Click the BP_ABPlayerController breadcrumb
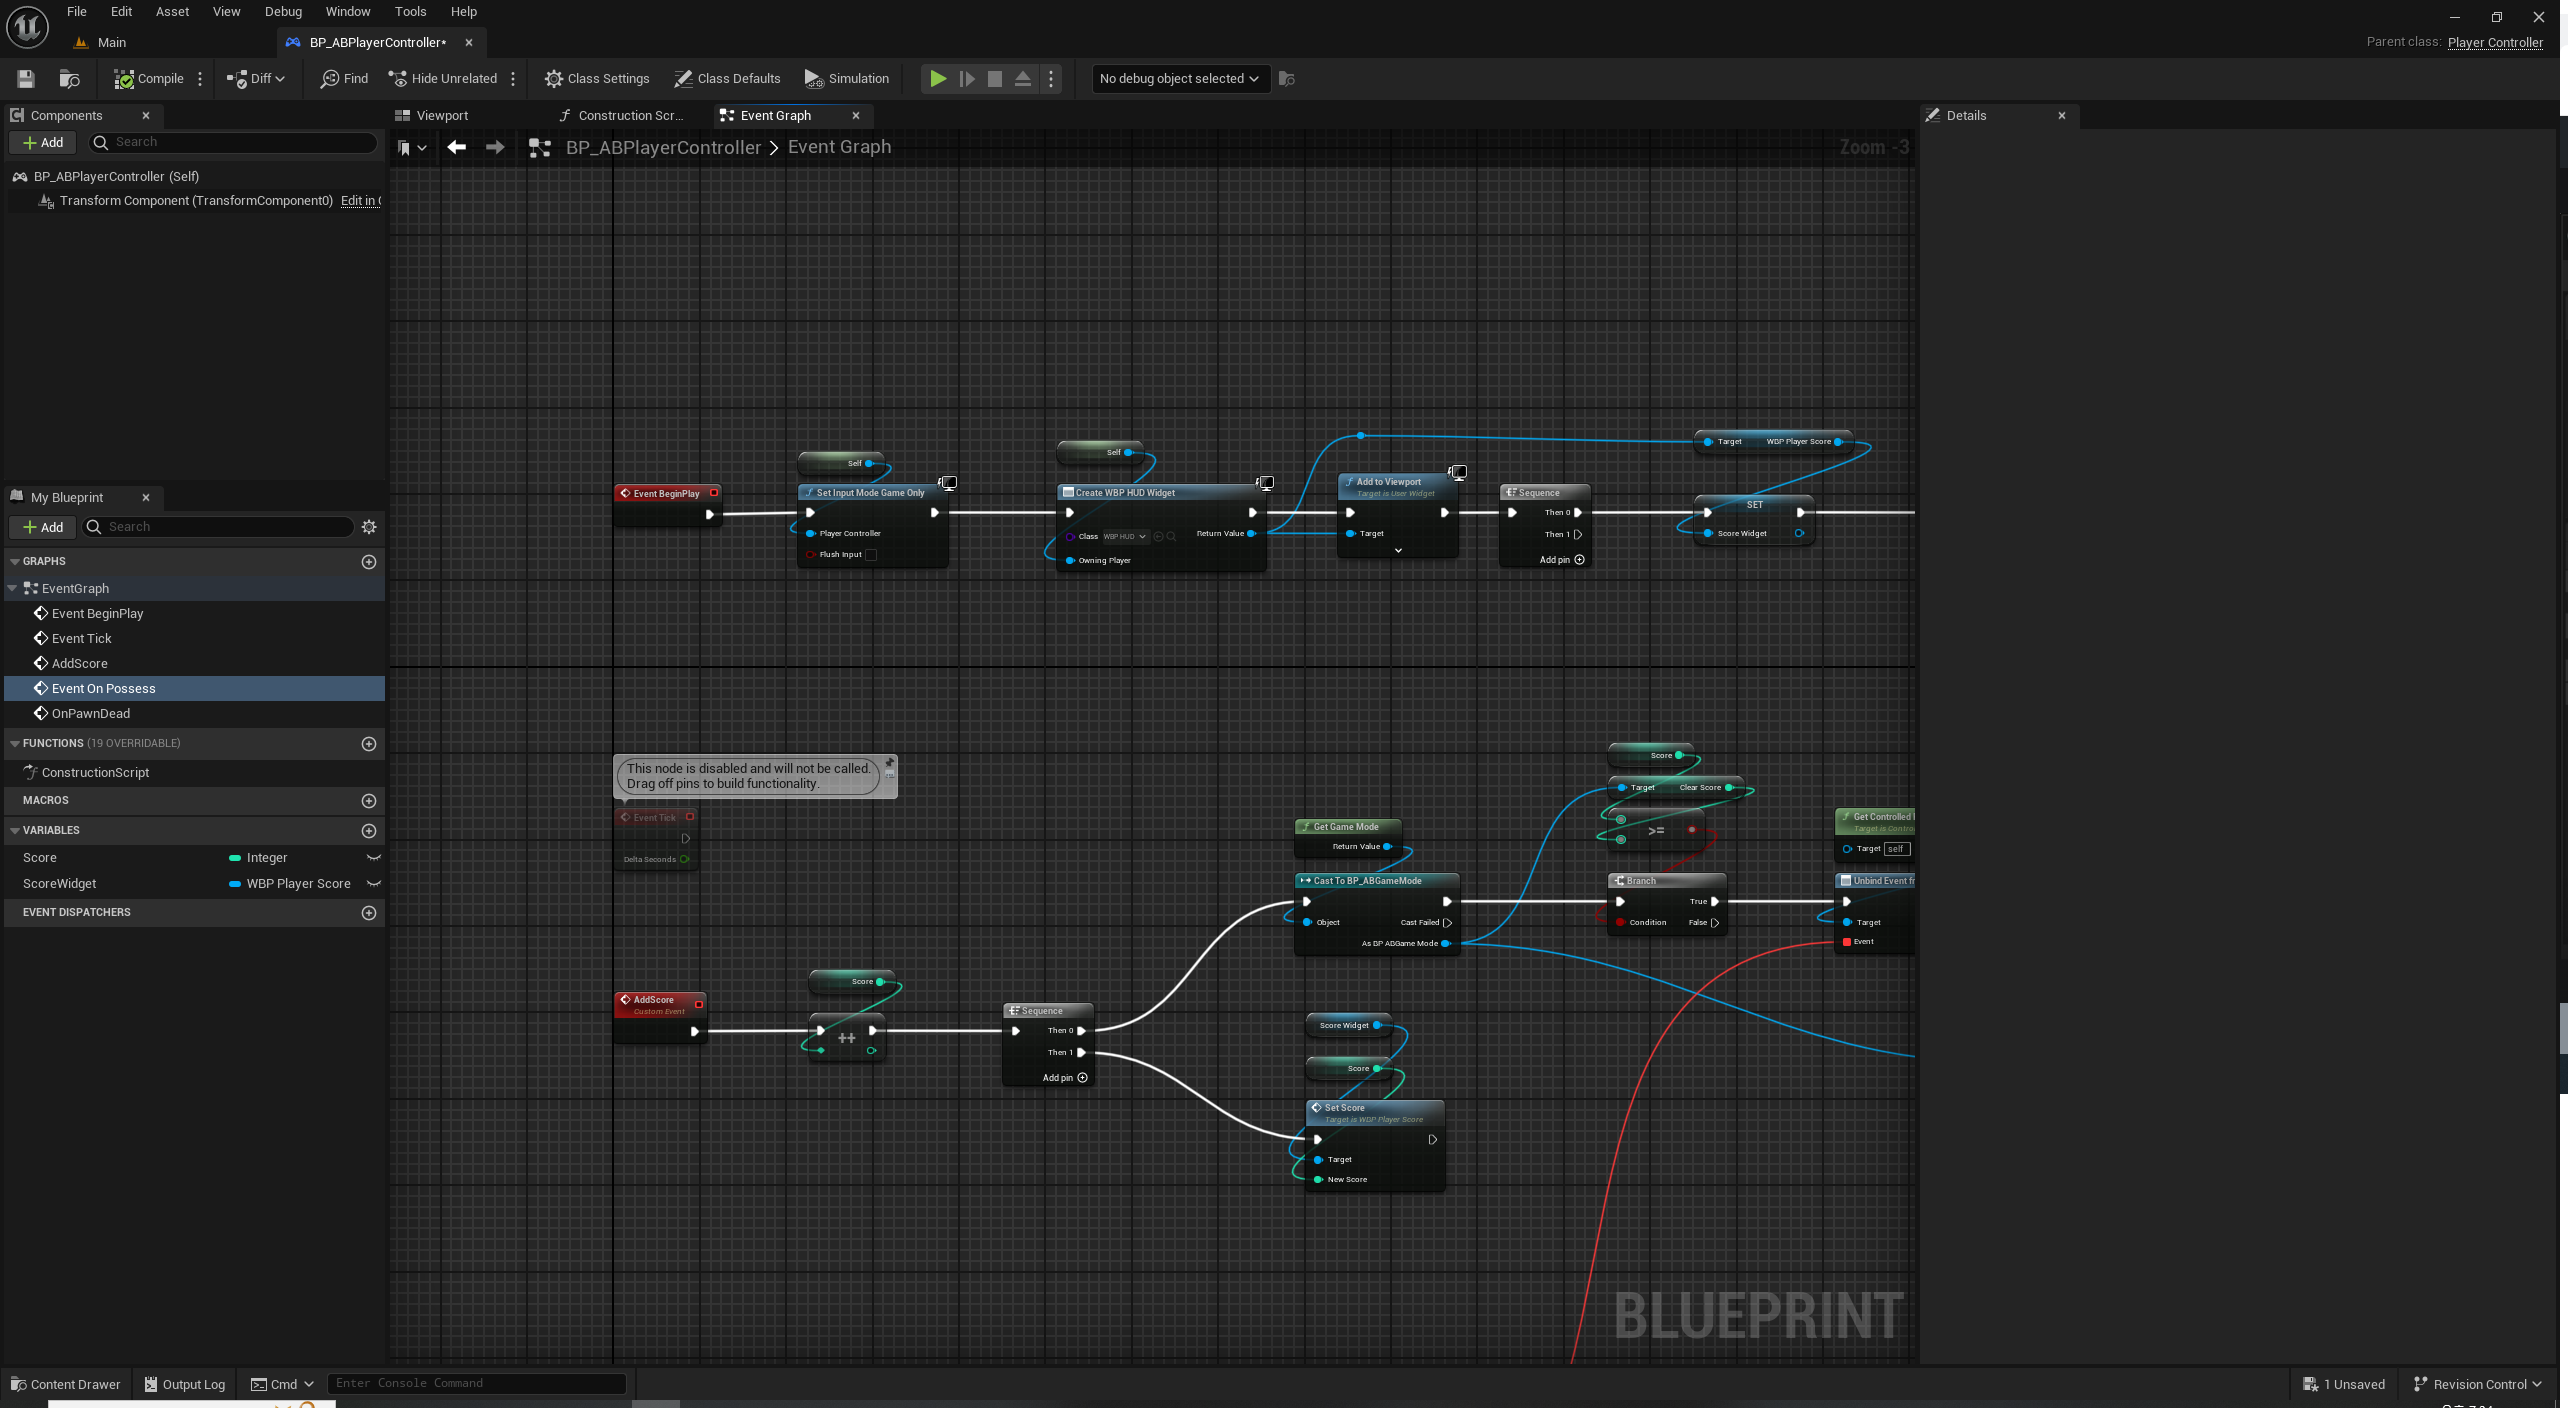Viewport: 2568px width, 1408px height. coord(663,148)
